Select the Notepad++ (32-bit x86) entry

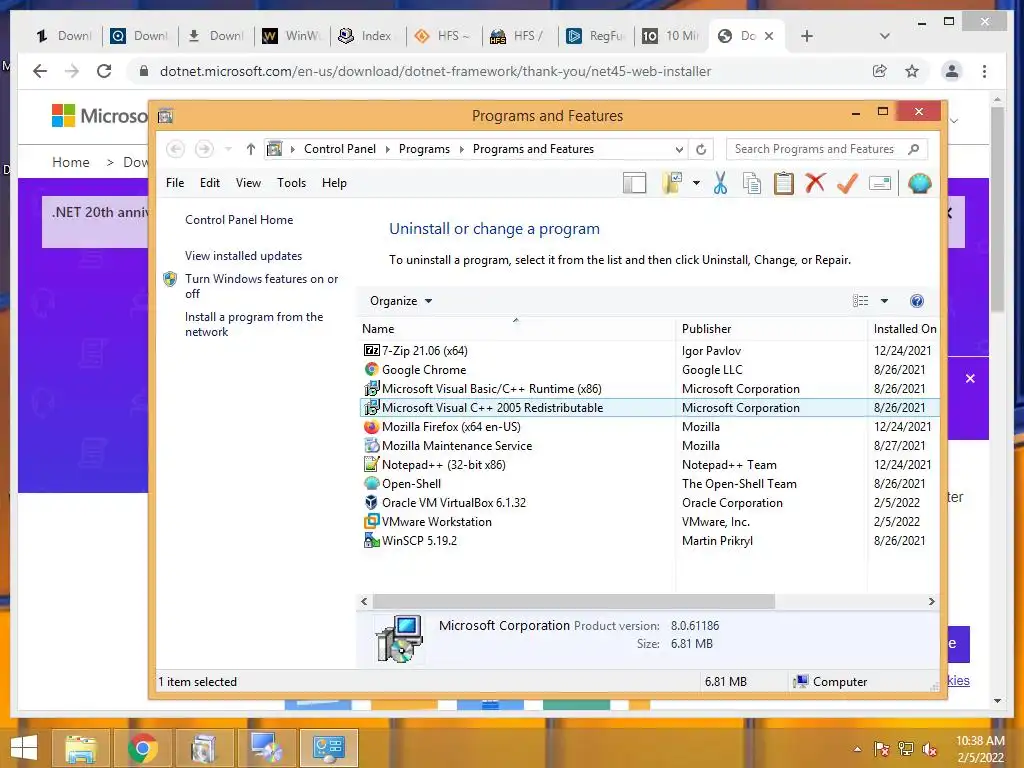coord(649,465)
